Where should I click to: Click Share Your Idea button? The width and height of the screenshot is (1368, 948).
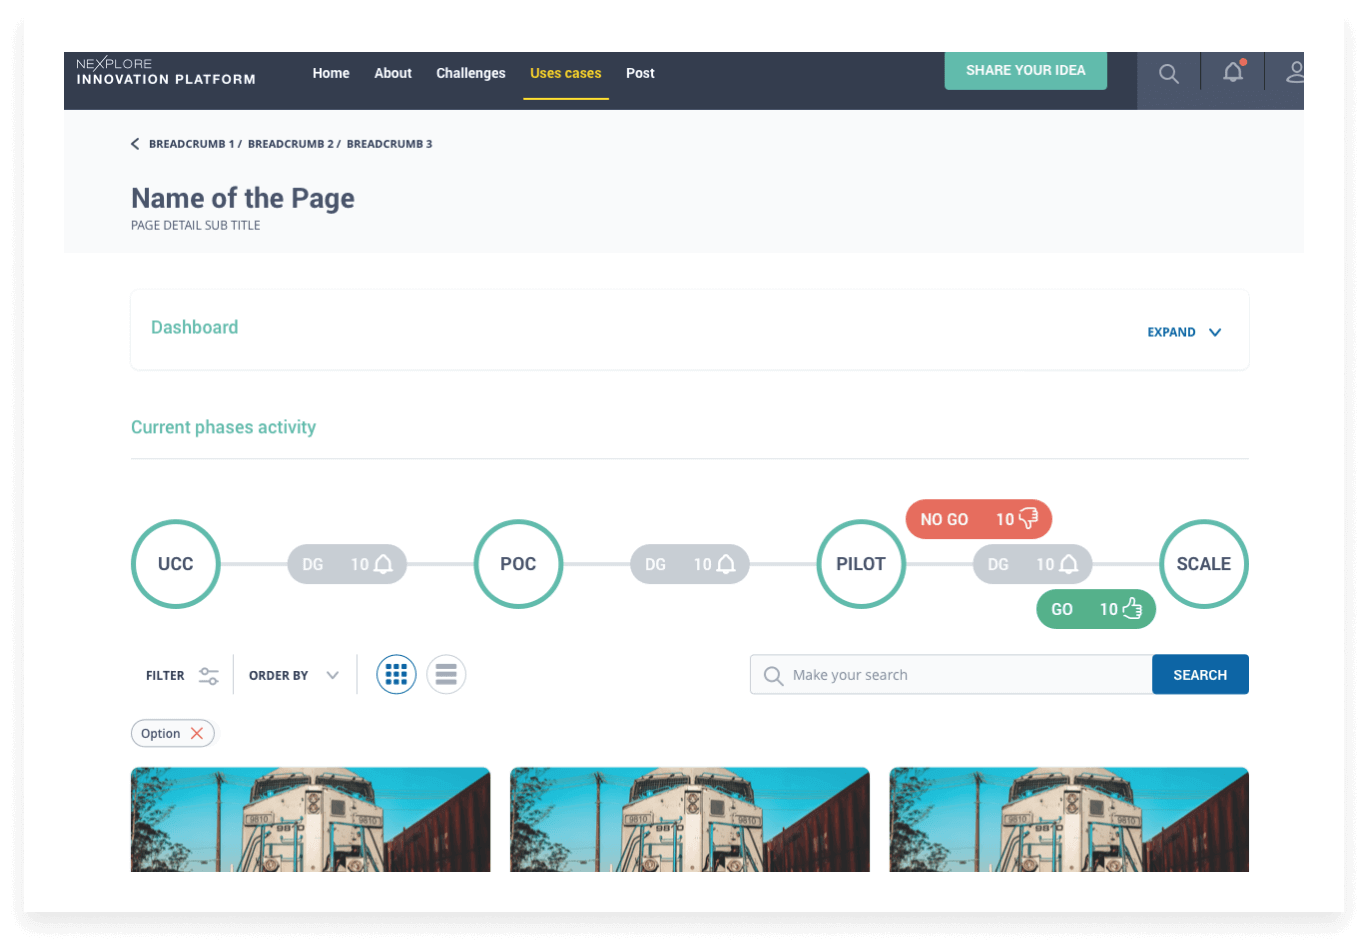[1026, 70]
